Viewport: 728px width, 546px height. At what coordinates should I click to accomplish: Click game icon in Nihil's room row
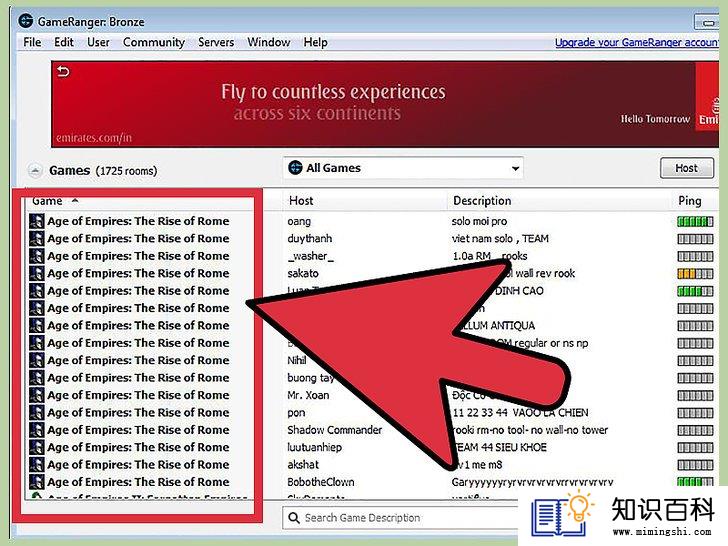click(37, 360)
